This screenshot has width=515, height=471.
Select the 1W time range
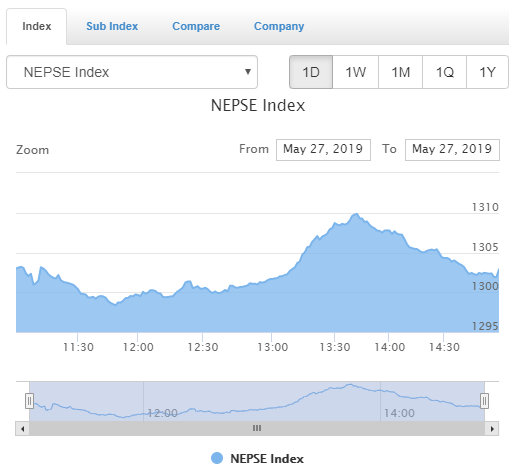click(356, 72)
